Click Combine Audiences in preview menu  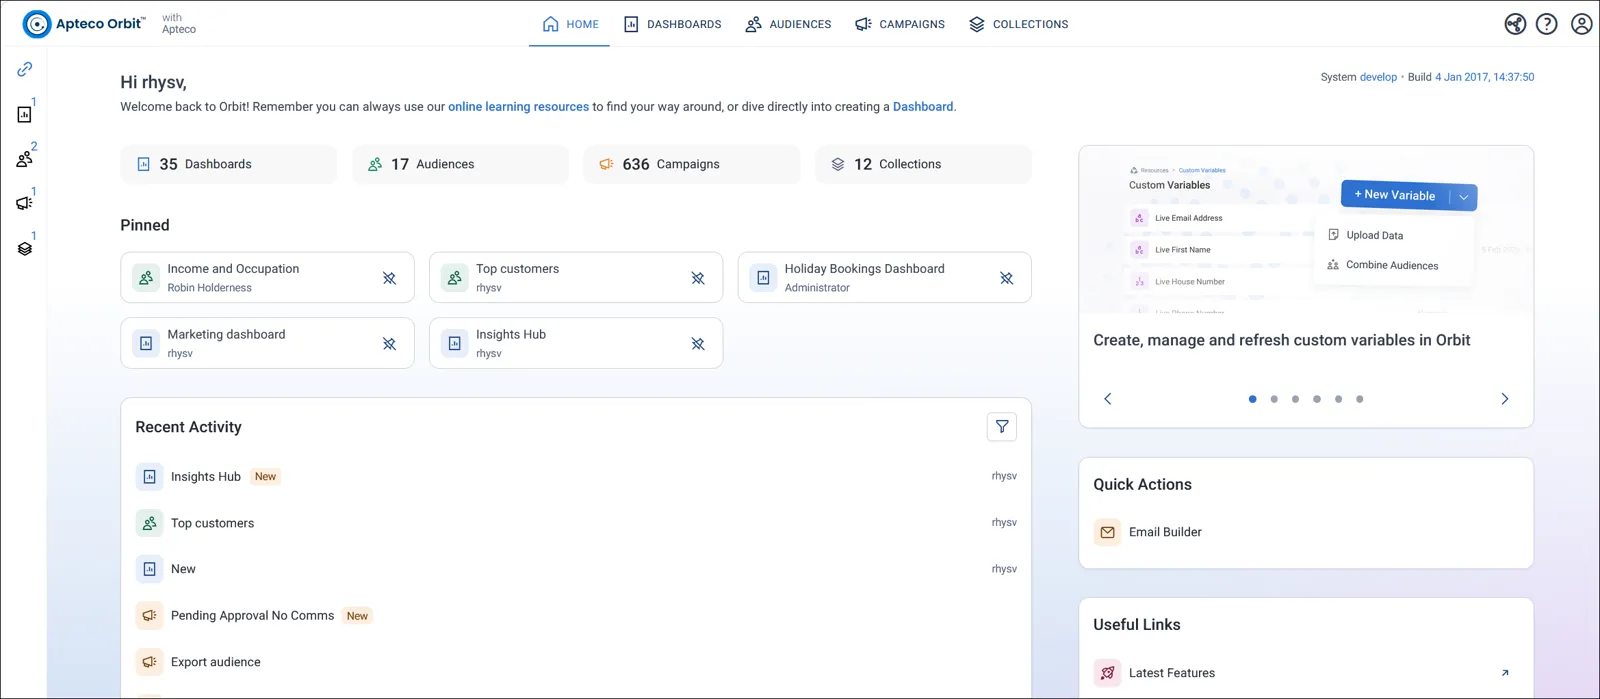(x=1383, y=266)
